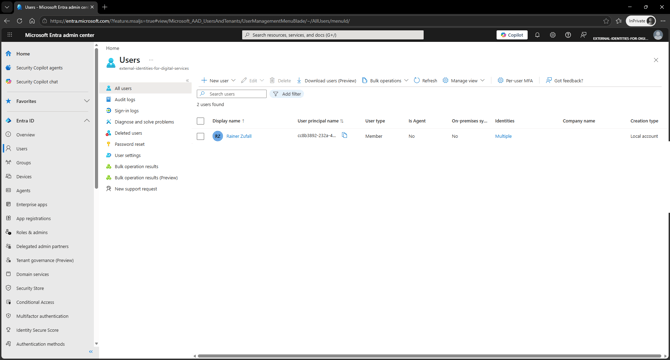Viewport: 670px width, 360px height.
Task: Open the Bulk operation results icon
Action: [109, 167]
